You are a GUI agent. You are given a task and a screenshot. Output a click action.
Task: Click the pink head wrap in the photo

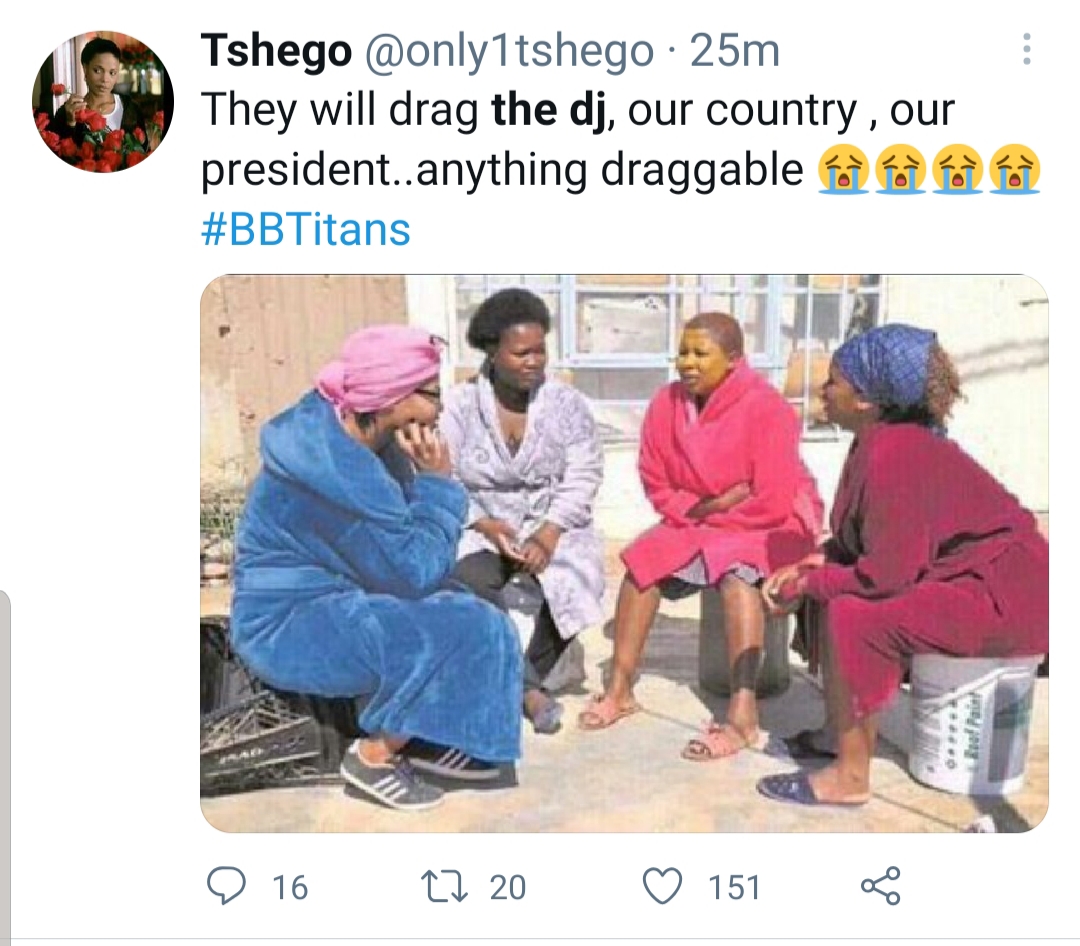(x=378, y=366)
